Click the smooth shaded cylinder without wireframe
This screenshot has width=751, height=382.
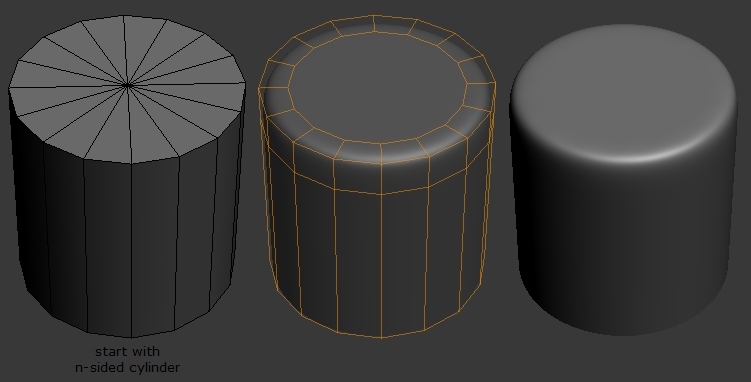[x=624, y=180]
